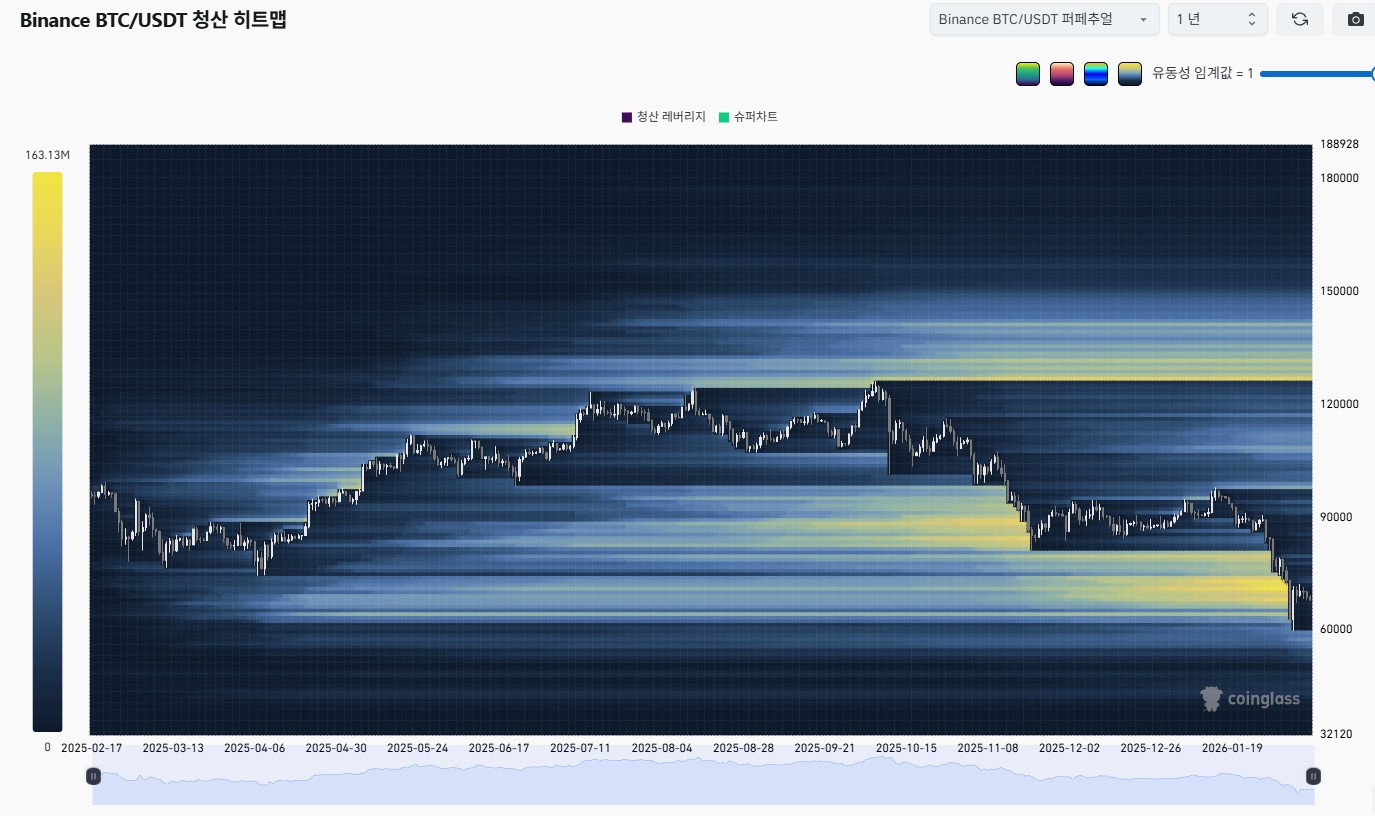Click the Binance BTC/USDT 청산 히트맵 title
Screen dimensions: 1375x816
pyautogui.click(x=153, y=20)
